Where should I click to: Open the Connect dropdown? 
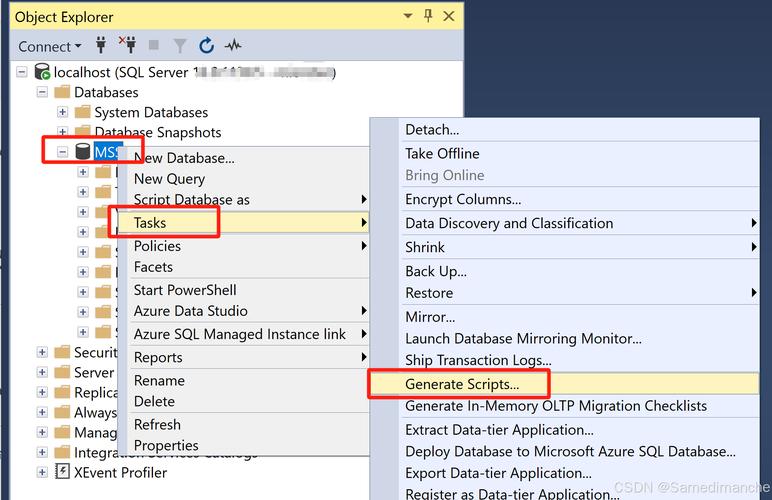[50, 46]
